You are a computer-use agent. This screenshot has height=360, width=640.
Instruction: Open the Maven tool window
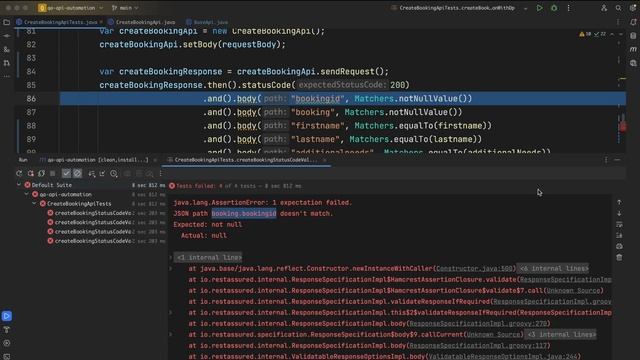pyautogui.click(x=633, y=49)
